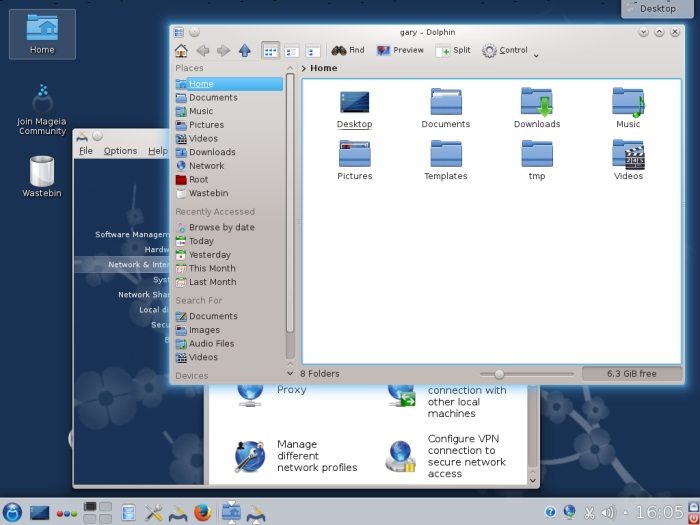Open the Control menu in Dolphin

click(x=505, y=50)
